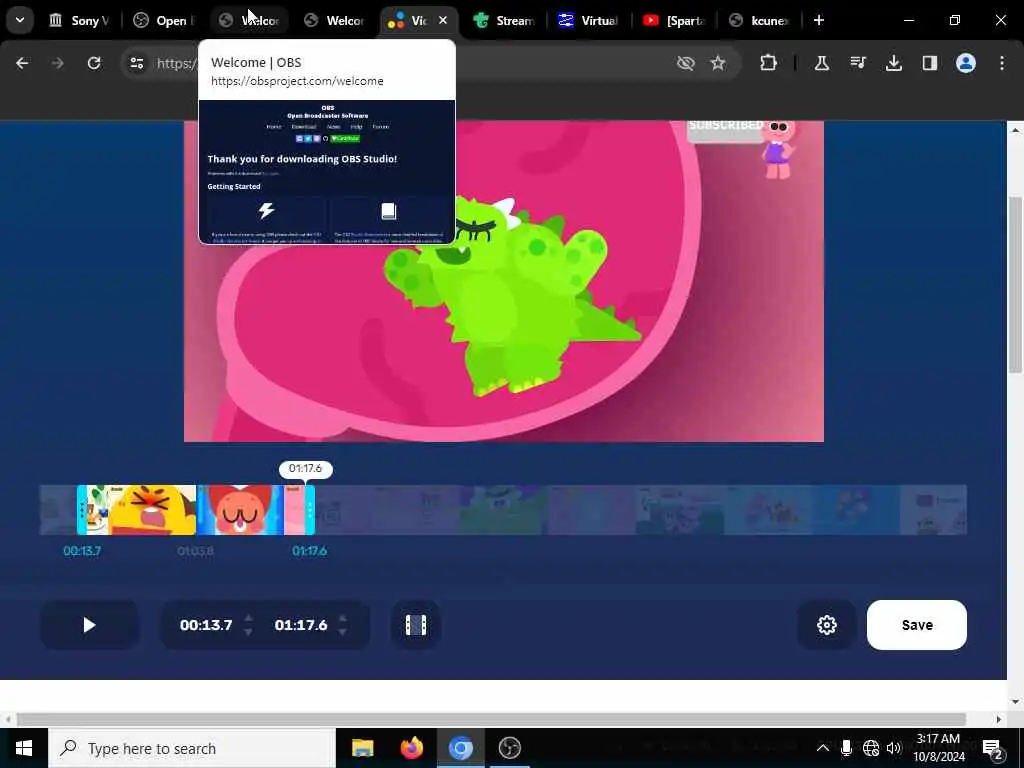Edit the end time 01:17.6 field
Viewport: 1024px width, 768px height.
300,625
